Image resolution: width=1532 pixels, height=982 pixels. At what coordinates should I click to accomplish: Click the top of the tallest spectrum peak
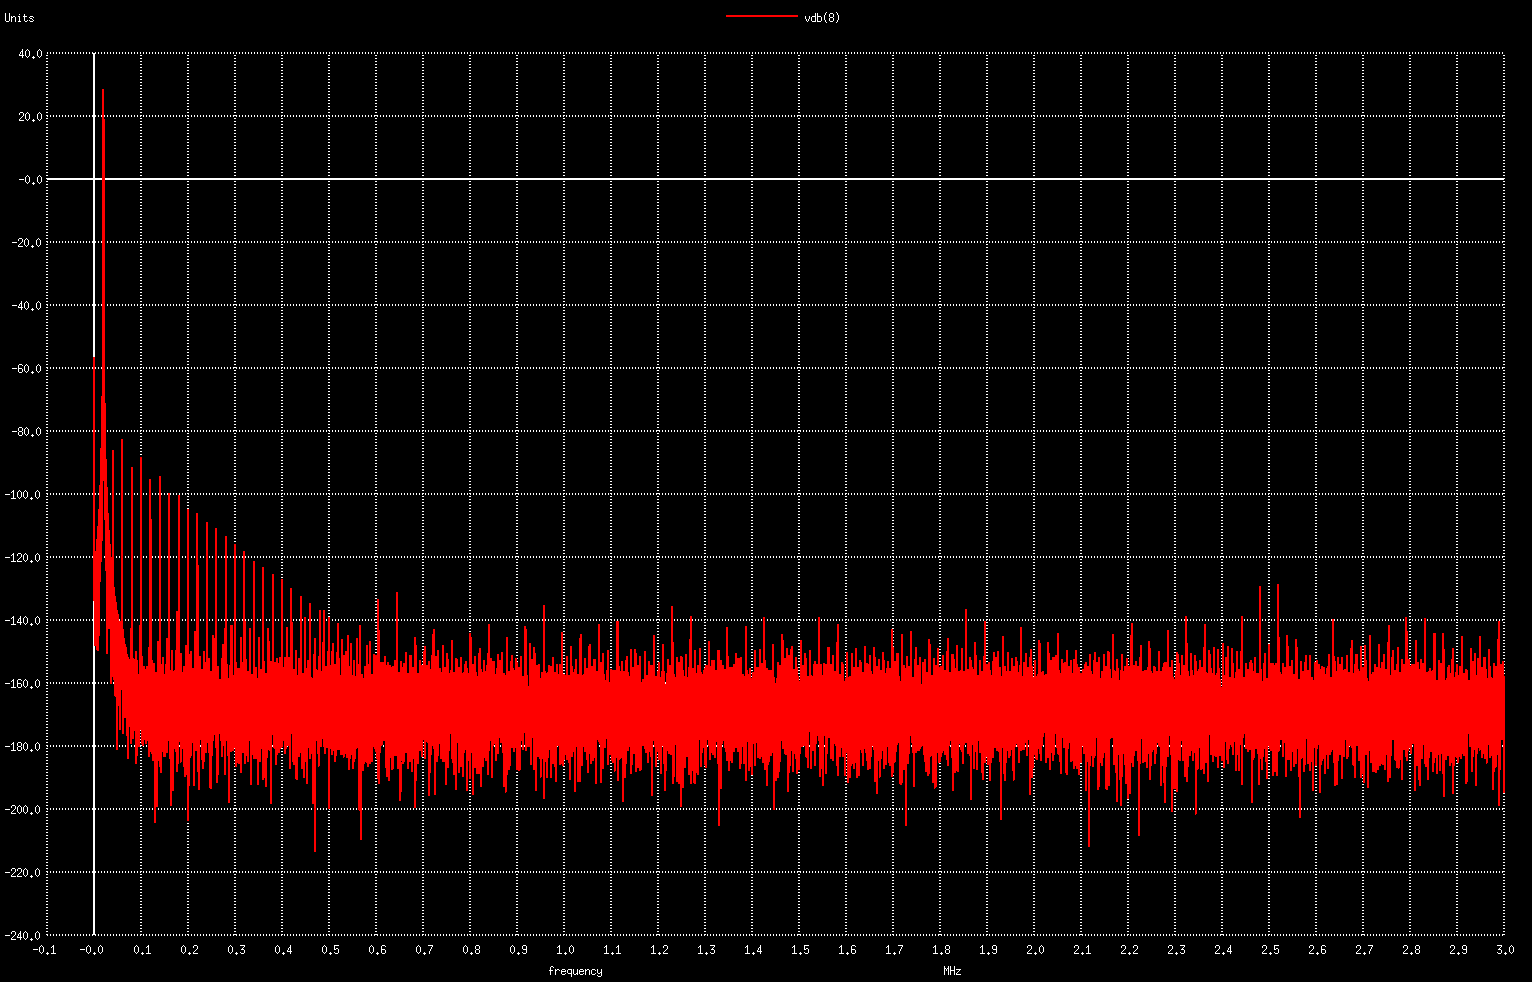tap(103, 90)
